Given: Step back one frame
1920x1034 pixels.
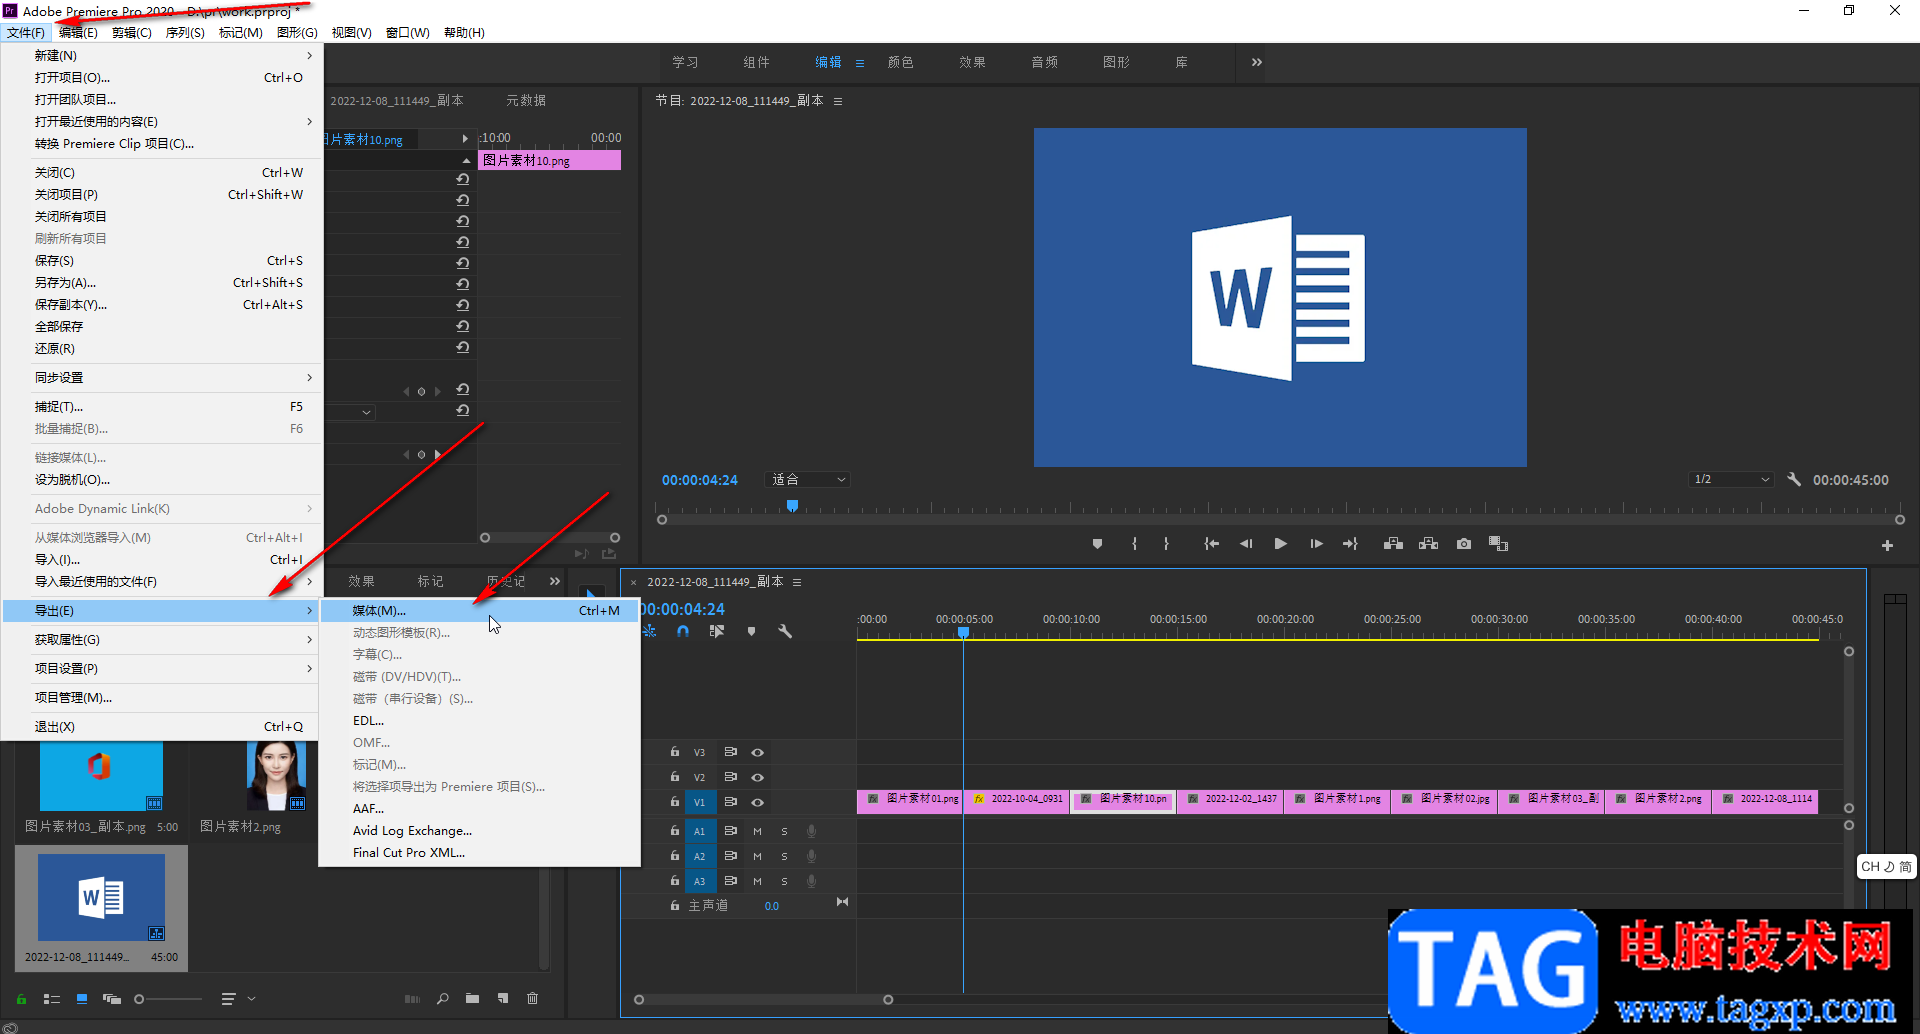Looking at the screenshot, I should [1246, 544].
